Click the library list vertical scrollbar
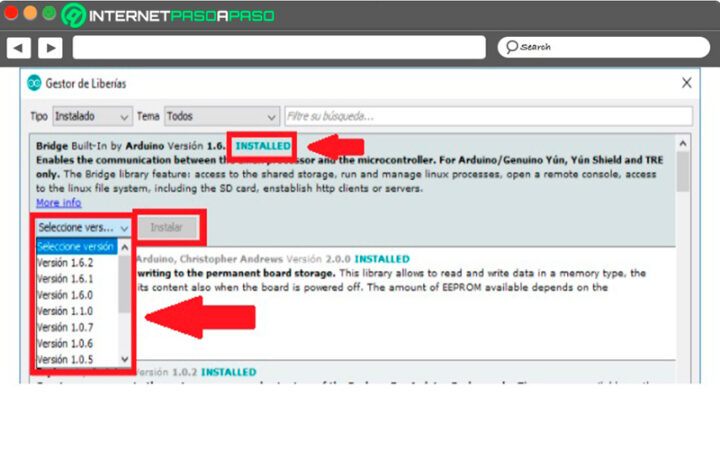The width and height of the screenshot is (720, 450). (683, 170)
